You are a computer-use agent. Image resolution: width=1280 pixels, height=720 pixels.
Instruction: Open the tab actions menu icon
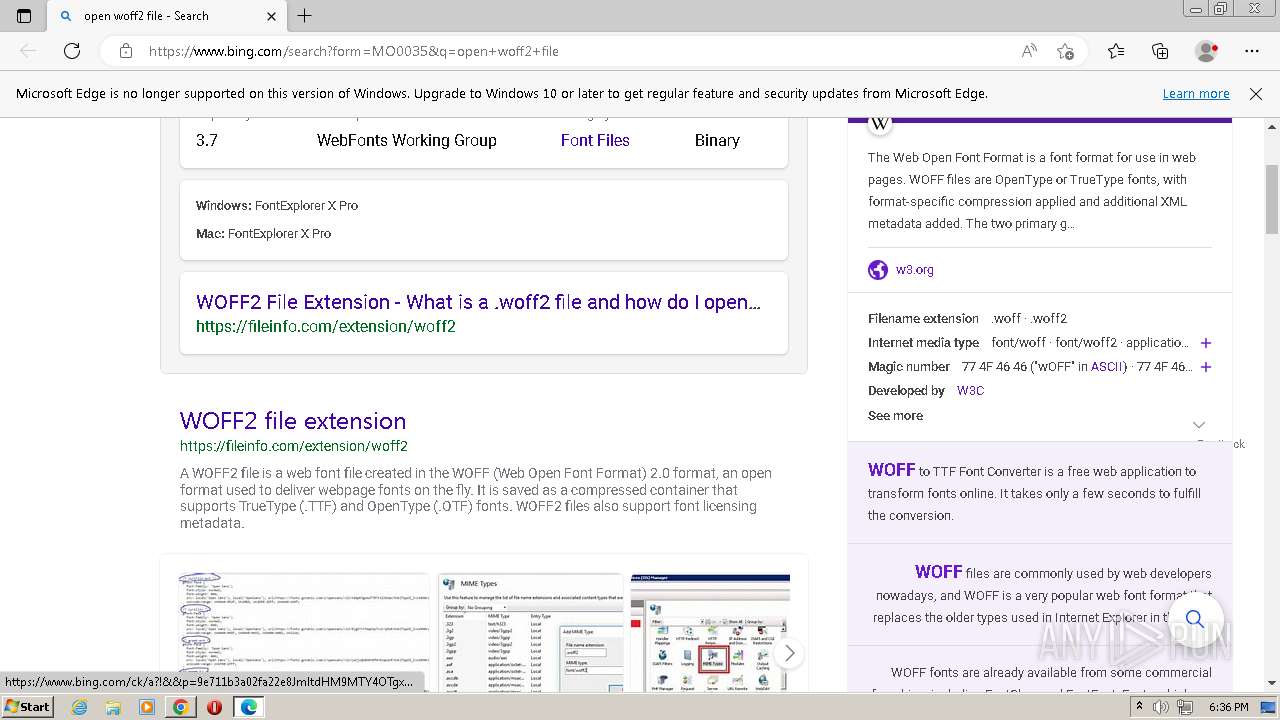pyautogui.click(x=24, y=16)
